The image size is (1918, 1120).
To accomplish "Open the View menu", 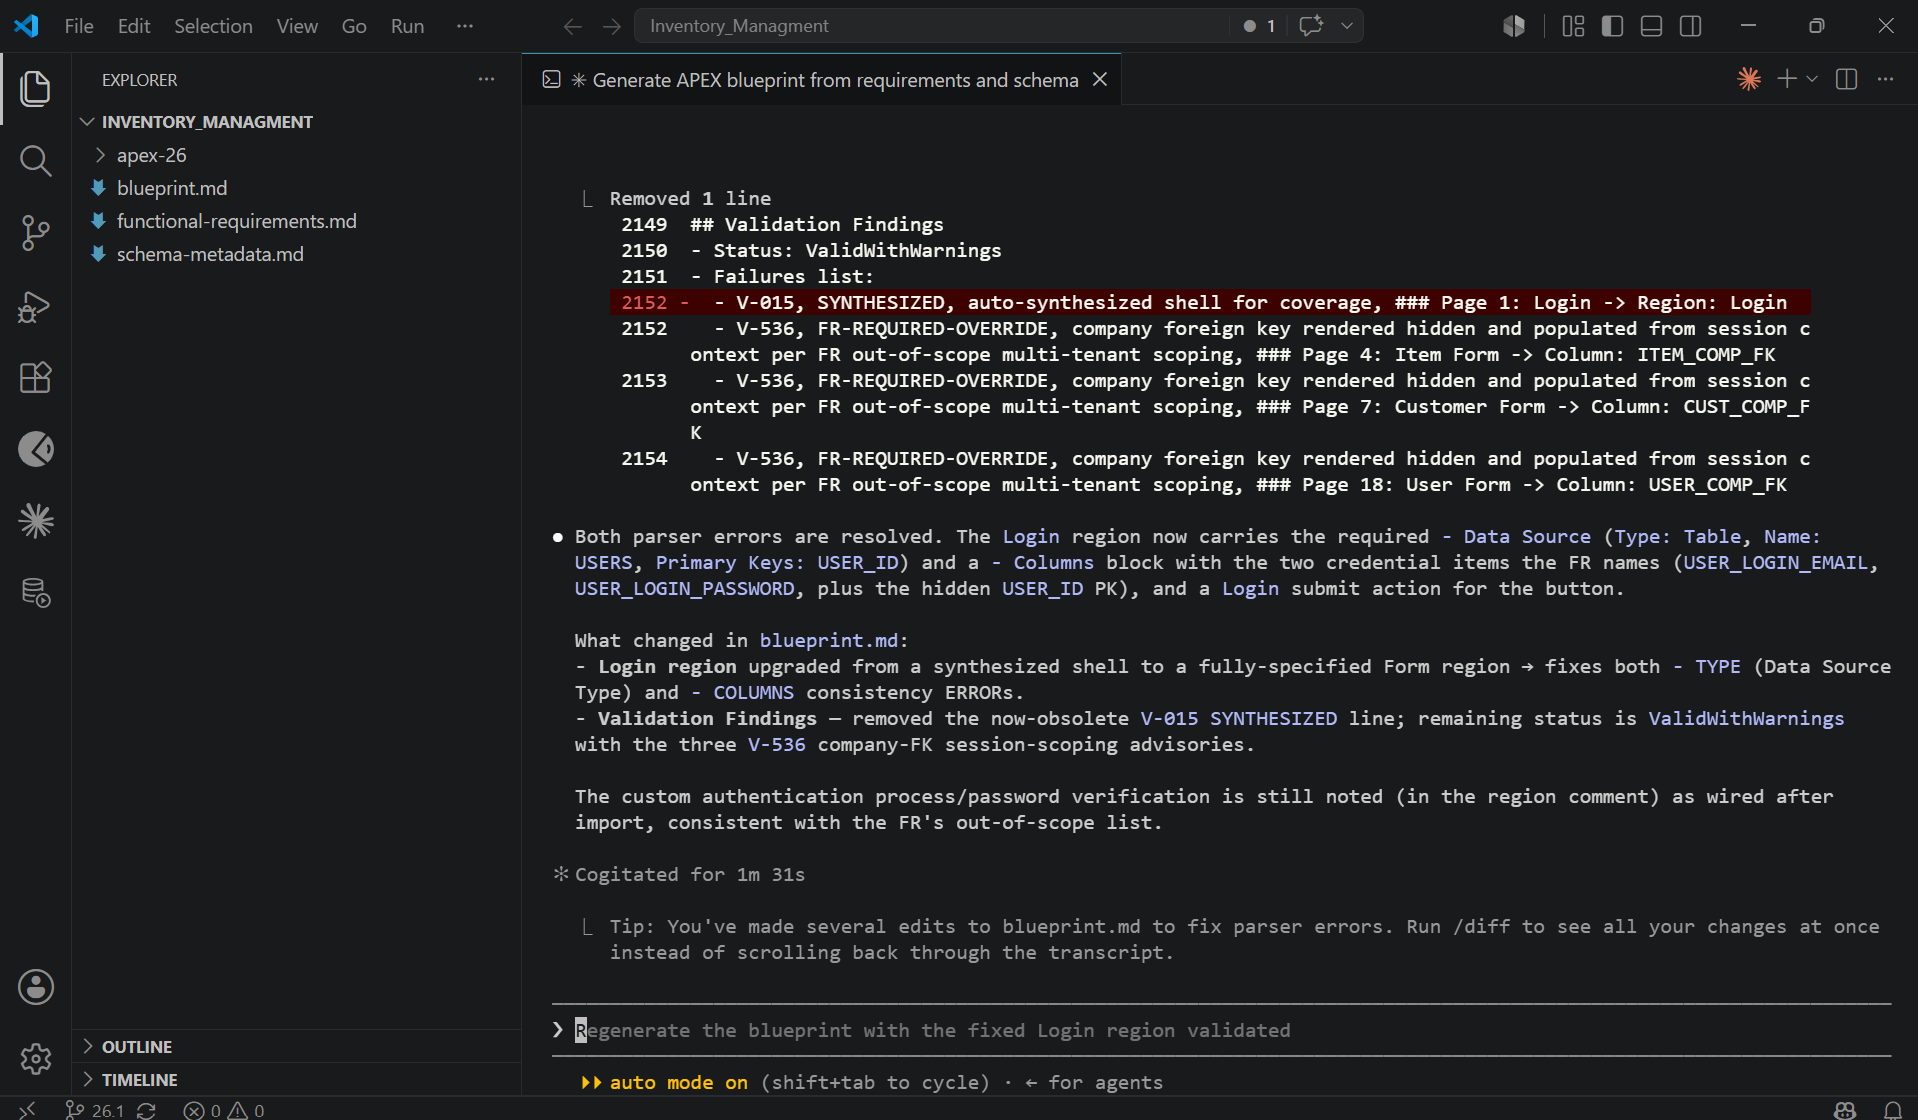I will [x=297, y=26].
